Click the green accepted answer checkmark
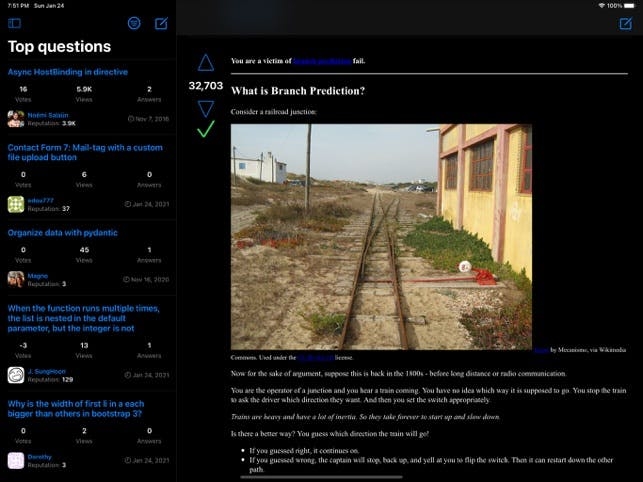 coord(206,129)
